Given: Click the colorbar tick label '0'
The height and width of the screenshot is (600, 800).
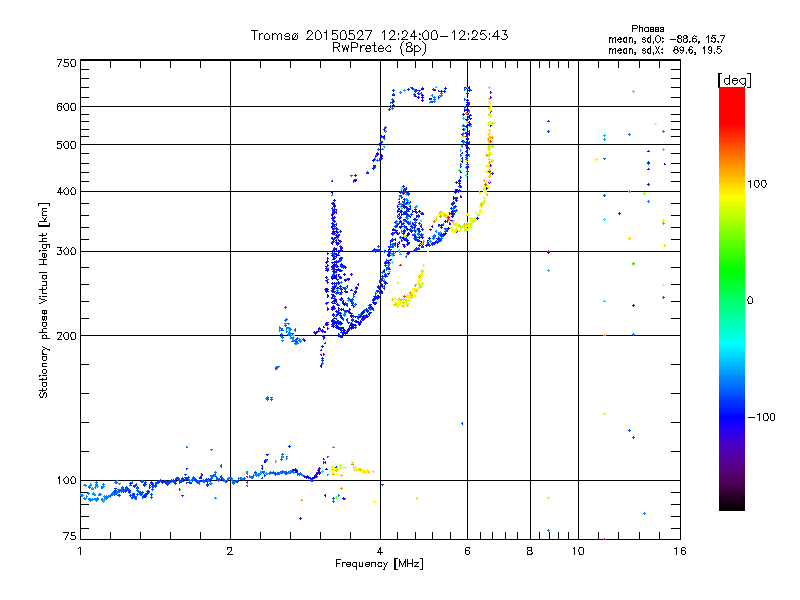Looking at the screenshot, I should coord(750,301).
